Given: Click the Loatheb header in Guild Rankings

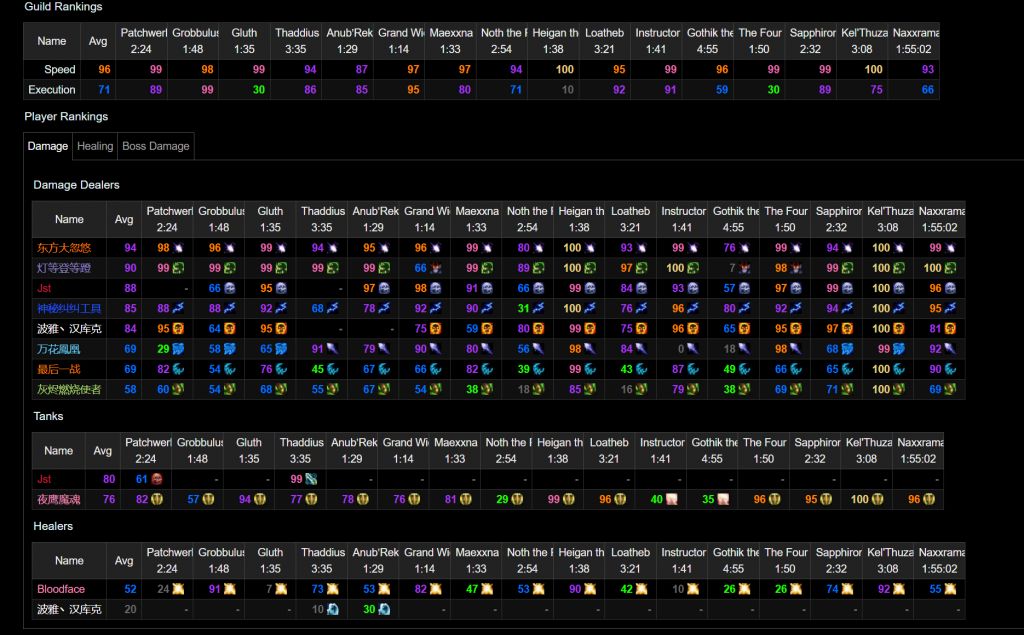Looking at the screenshot, I should point(604,33).
